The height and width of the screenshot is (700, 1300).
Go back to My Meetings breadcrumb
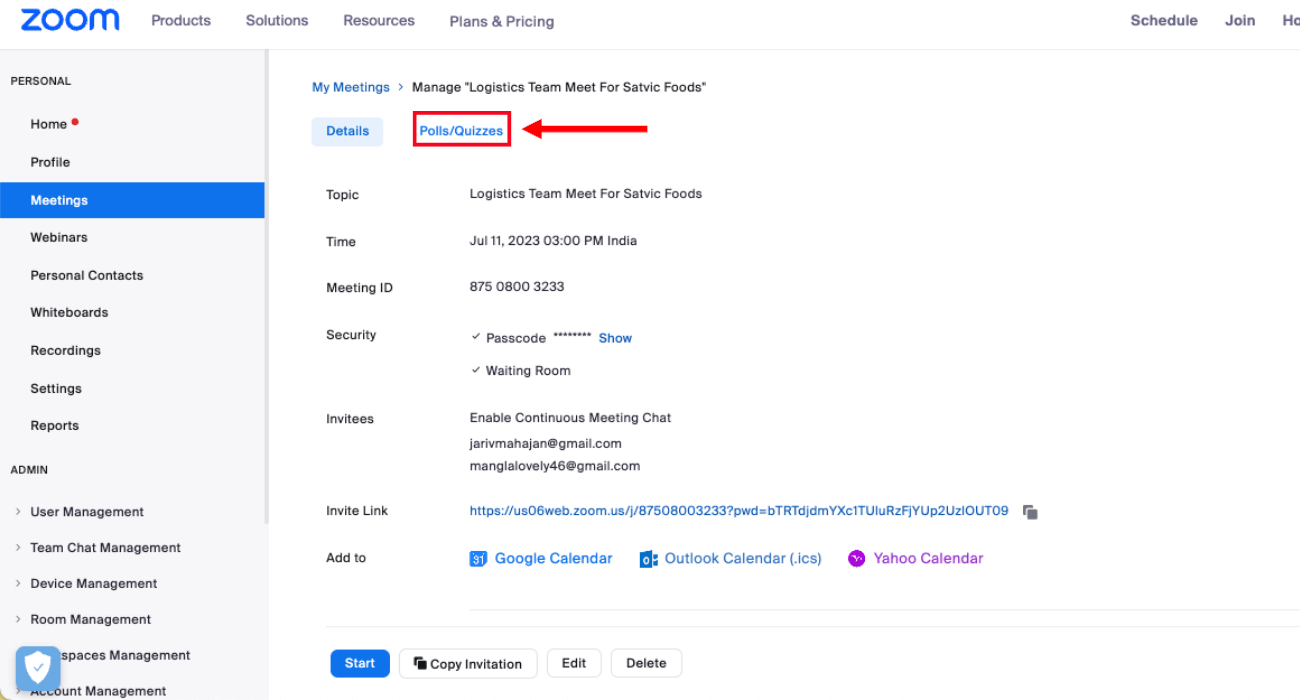click(351, 87)
